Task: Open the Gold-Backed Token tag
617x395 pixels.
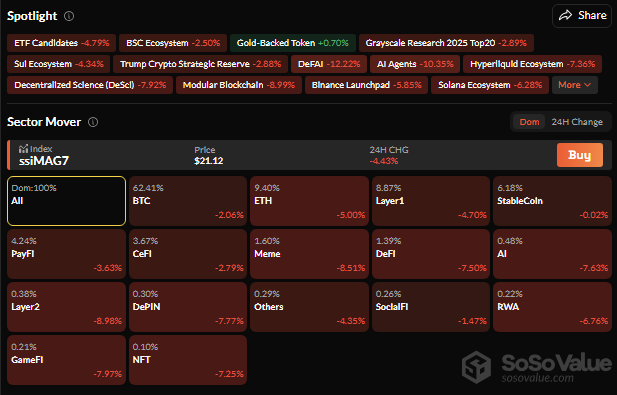Action: pyautogui.click(x=293, y=43)
